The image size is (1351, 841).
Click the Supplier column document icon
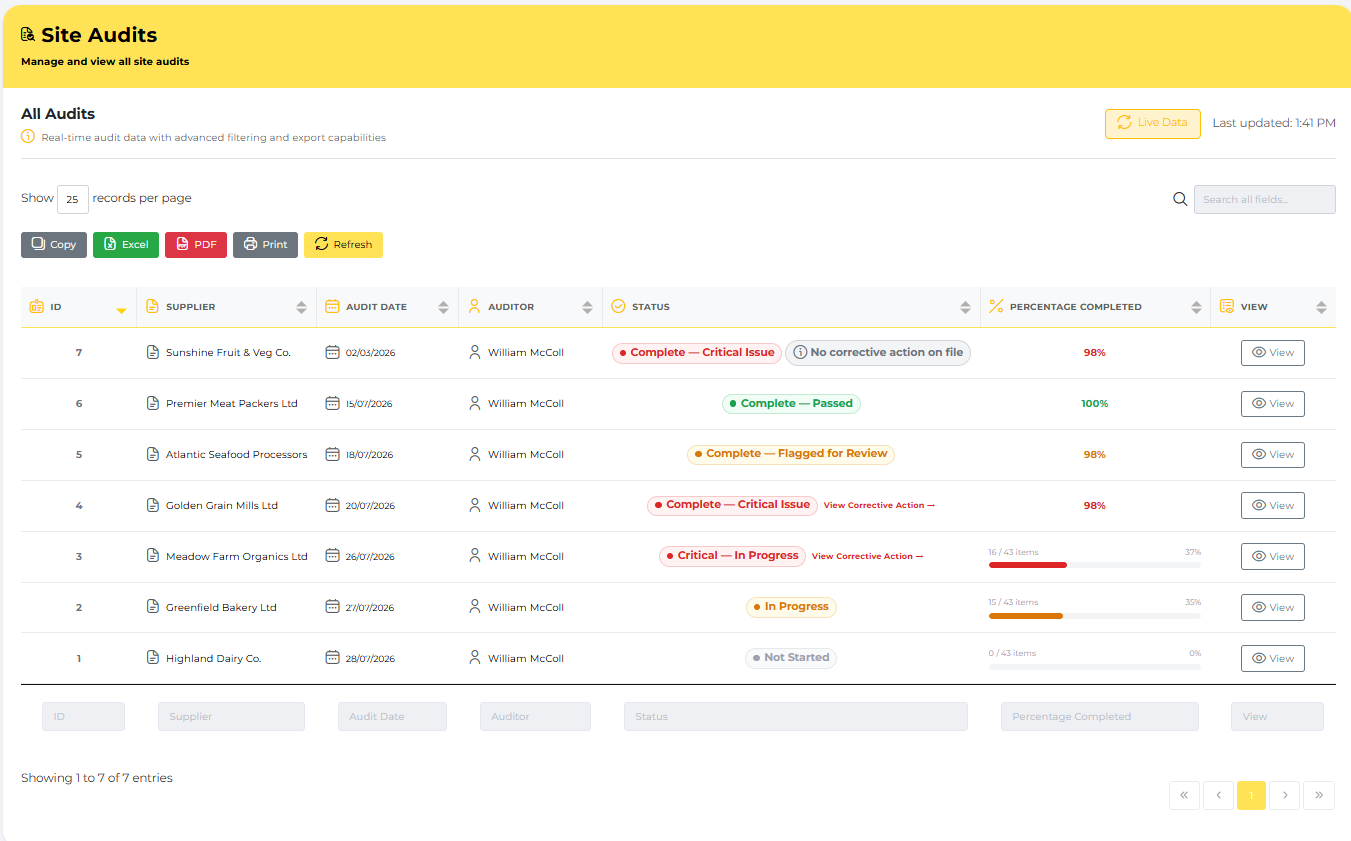pos(152,307)
